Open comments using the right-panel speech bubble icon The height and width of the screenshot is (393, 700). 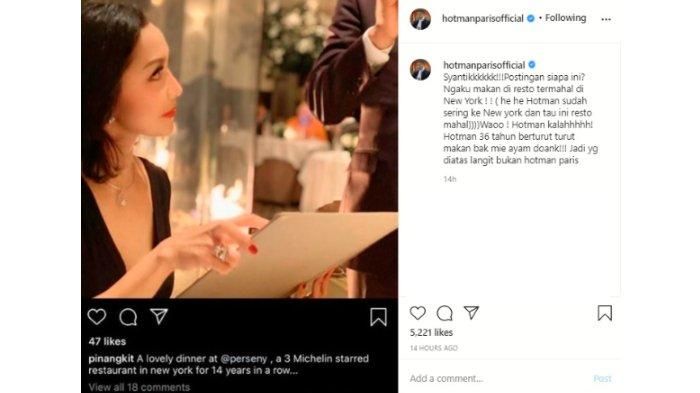[x=444, y=314]
